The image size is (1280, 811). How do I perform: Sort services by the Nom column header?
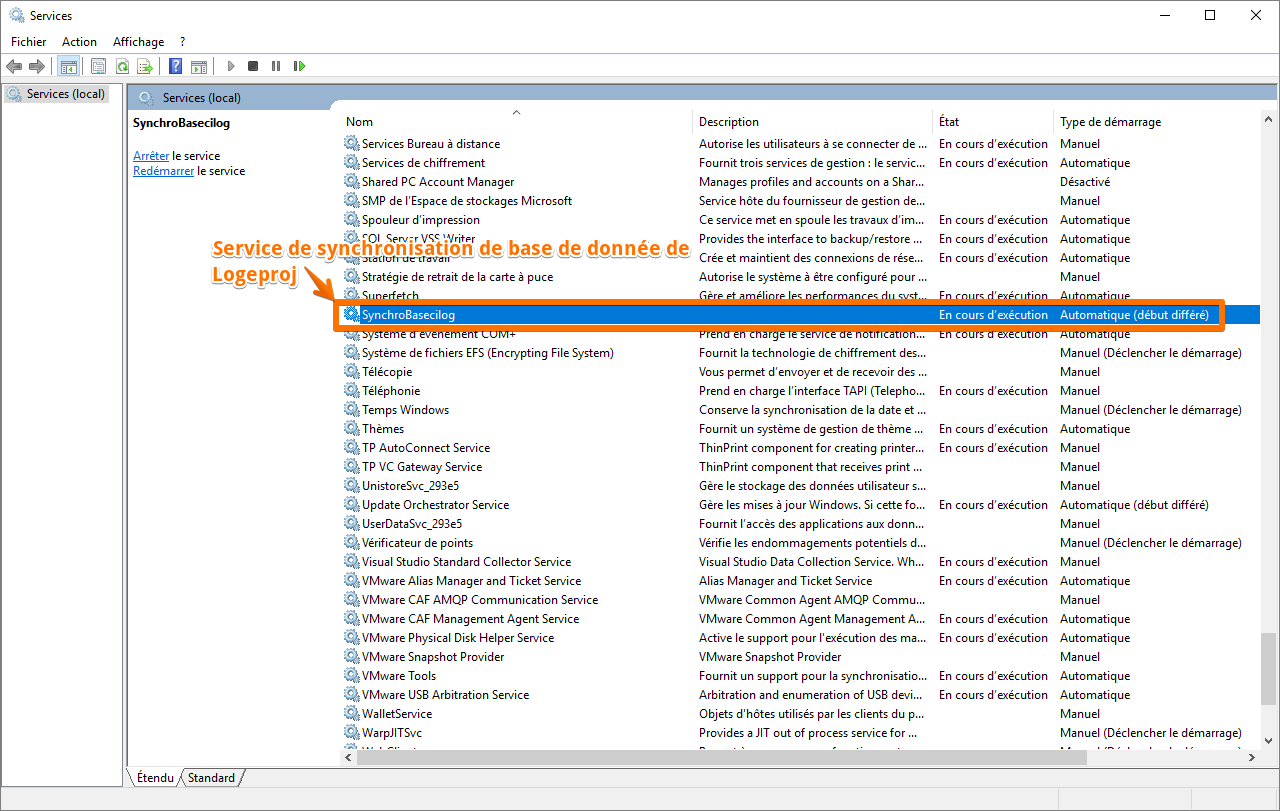tap(360, 122)
